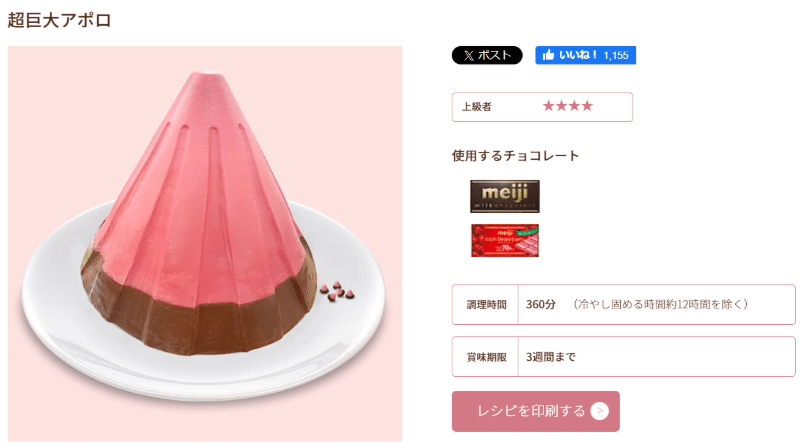Click the thumbs-up icon in like button
Viewport: 803px width, 447px height.
548,55
